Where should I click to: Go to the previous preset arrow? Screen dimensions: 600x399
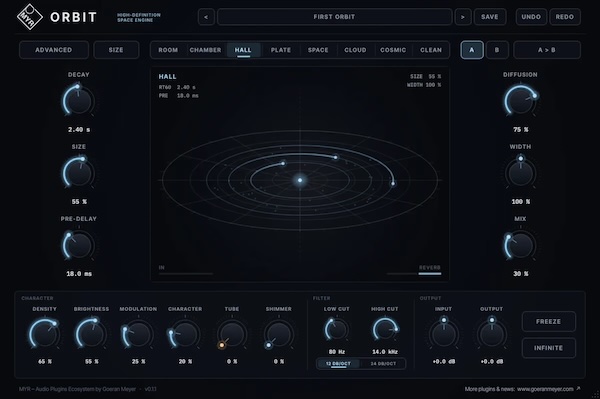206,17
